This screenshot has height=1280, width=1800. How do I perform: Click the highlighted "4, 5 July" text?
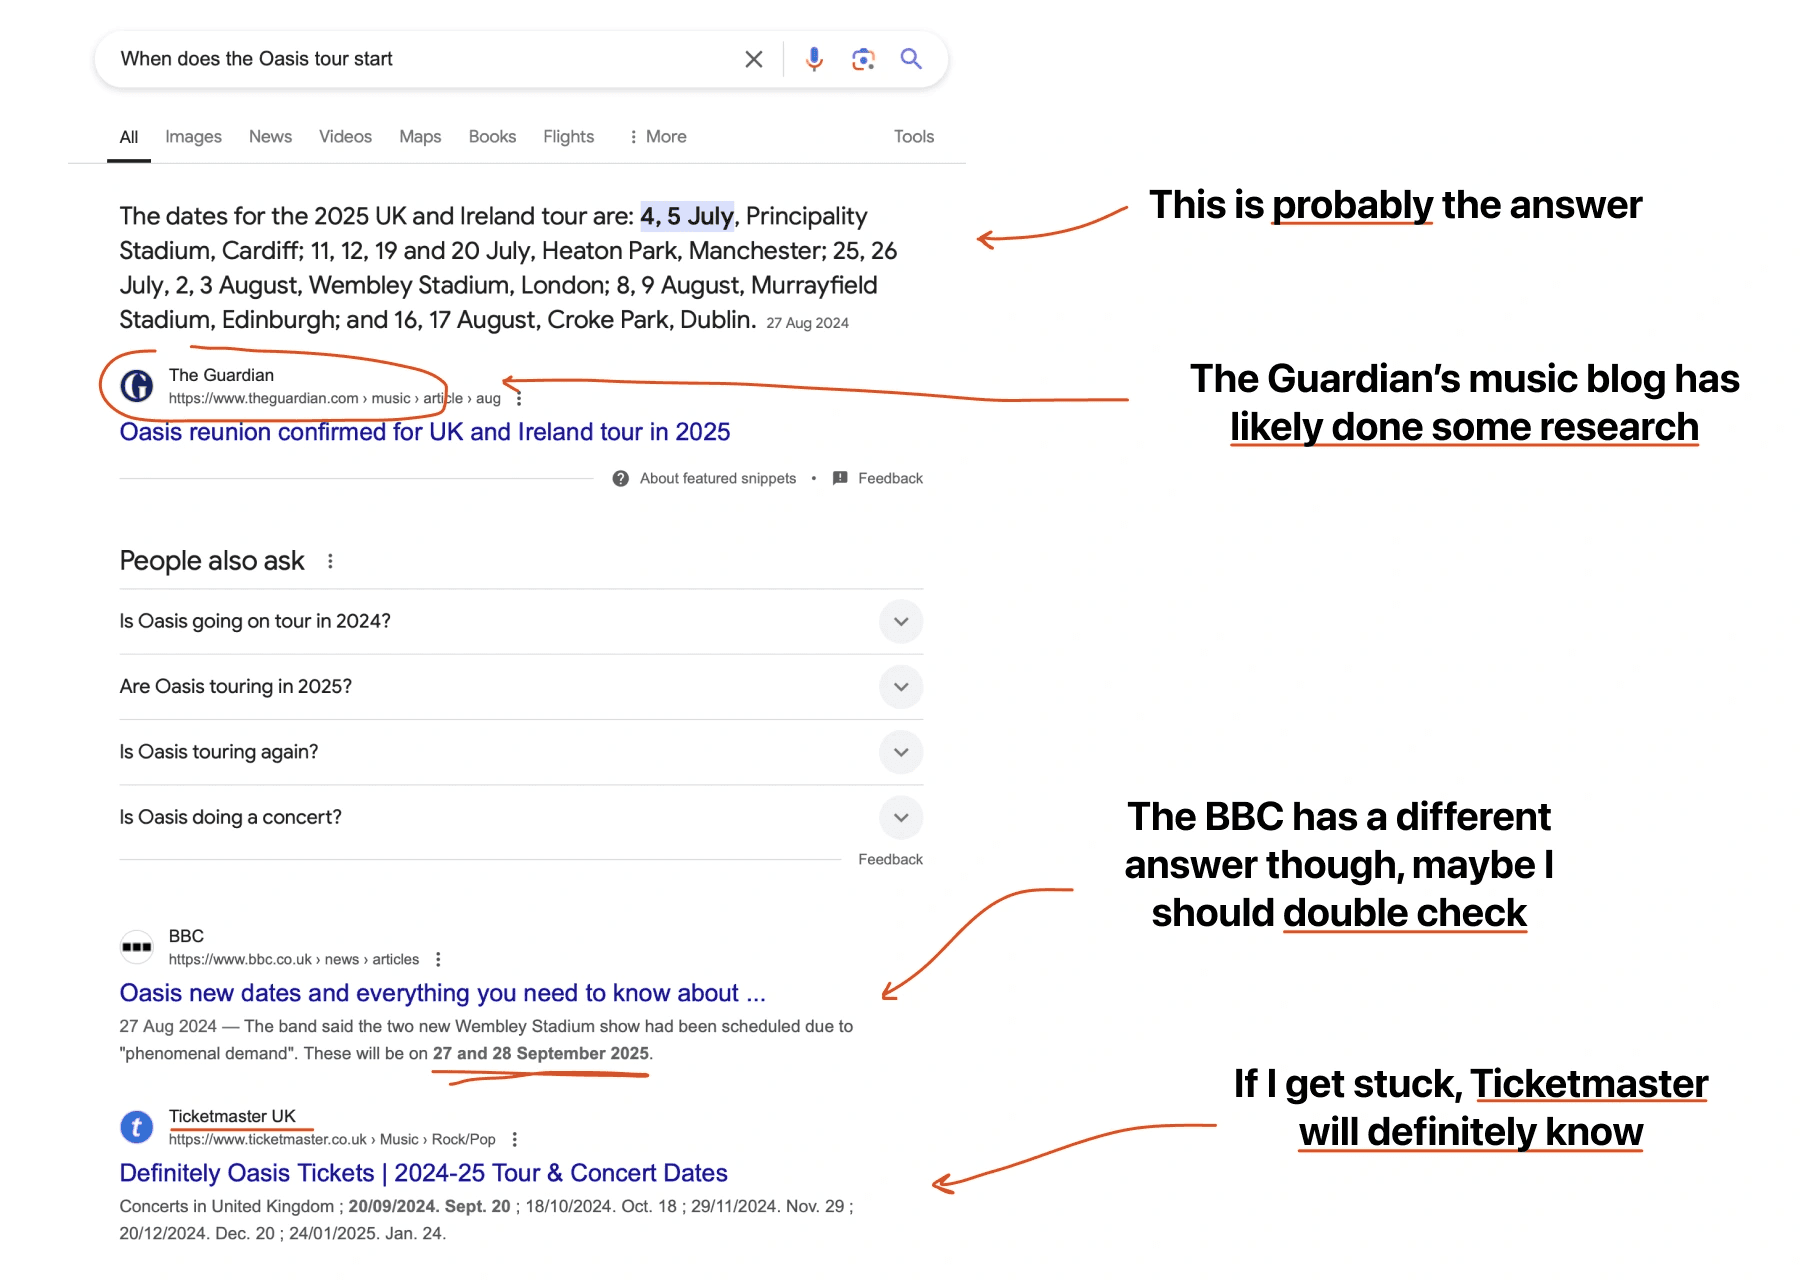tap(687, 217)
